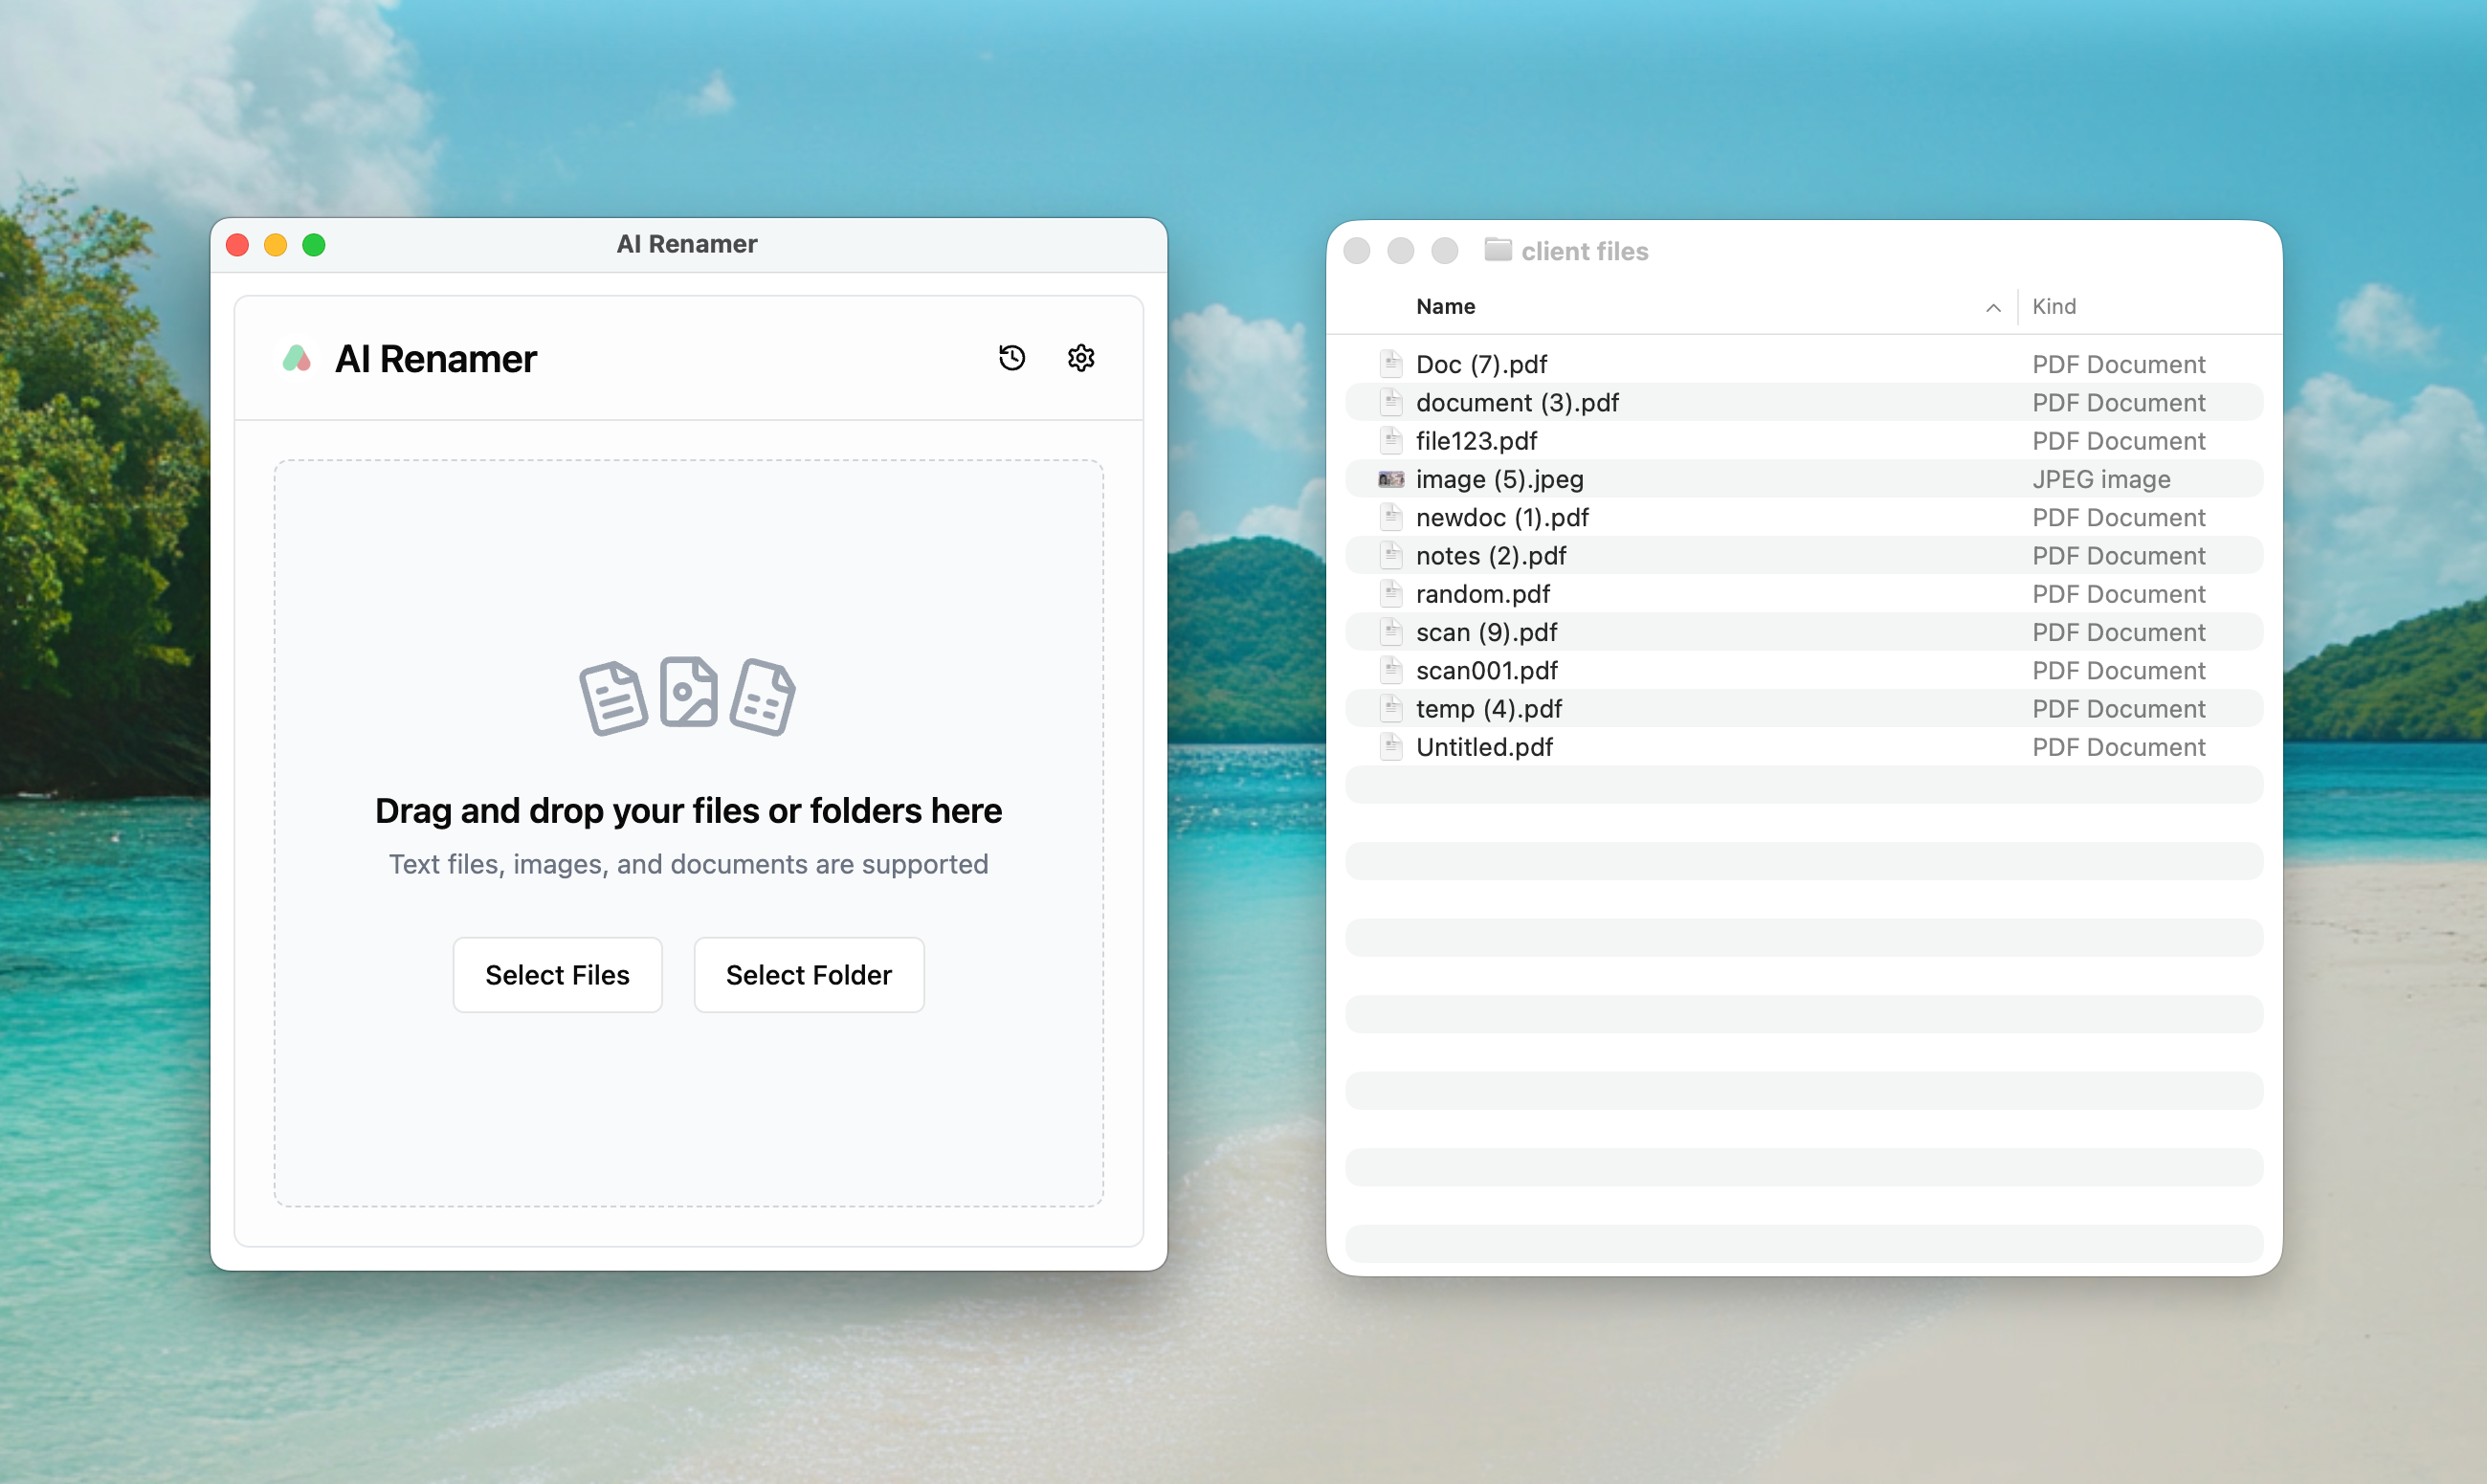
Task: Select the file123.pdf row
Action: pyautogui.click(x=1476, y=441)
